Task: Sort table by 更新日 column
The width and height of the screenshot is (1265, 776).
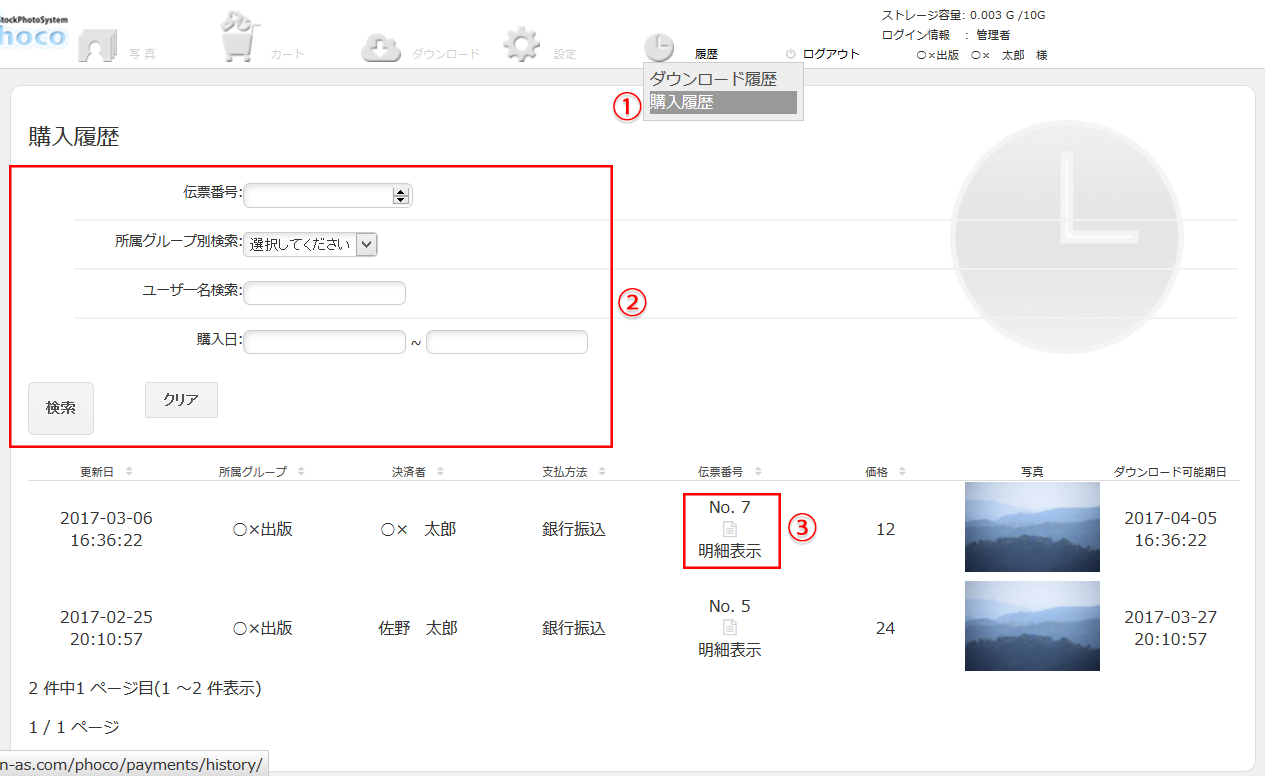Action: pyautogui.click(x=128, y=472)
